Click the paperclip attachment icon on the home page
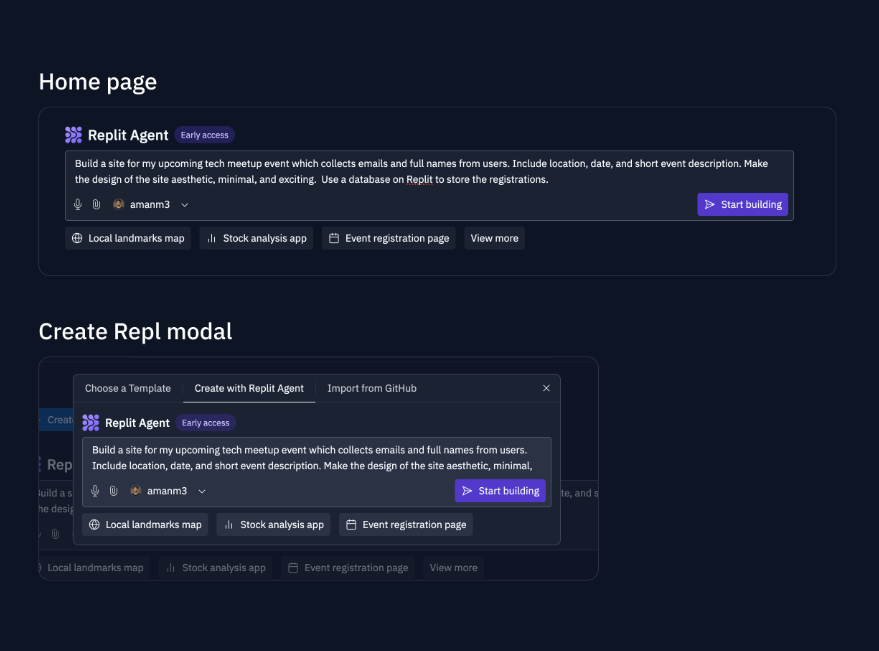The height and width of the screenshot is (651, 879). tap(96, 204)
